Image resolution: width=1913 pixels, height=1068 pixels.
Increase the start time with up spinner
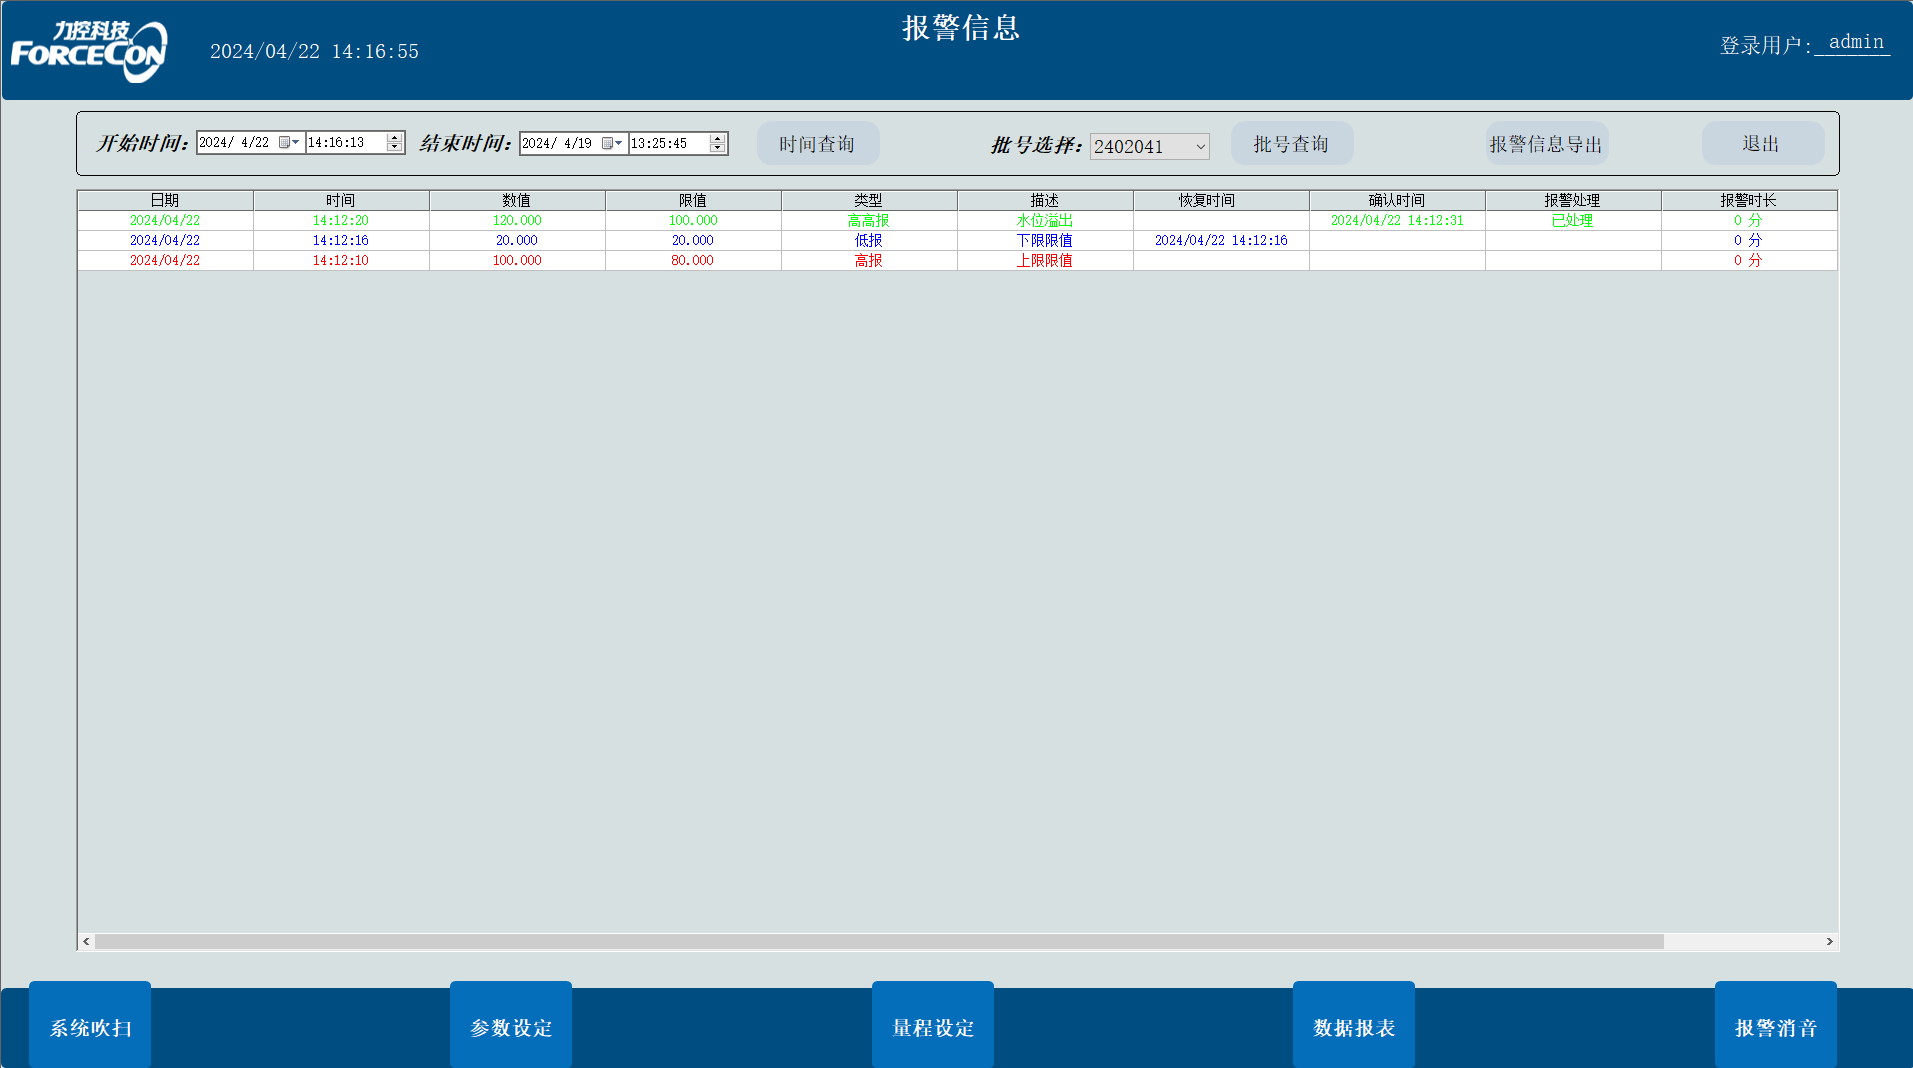coord(395,138)
